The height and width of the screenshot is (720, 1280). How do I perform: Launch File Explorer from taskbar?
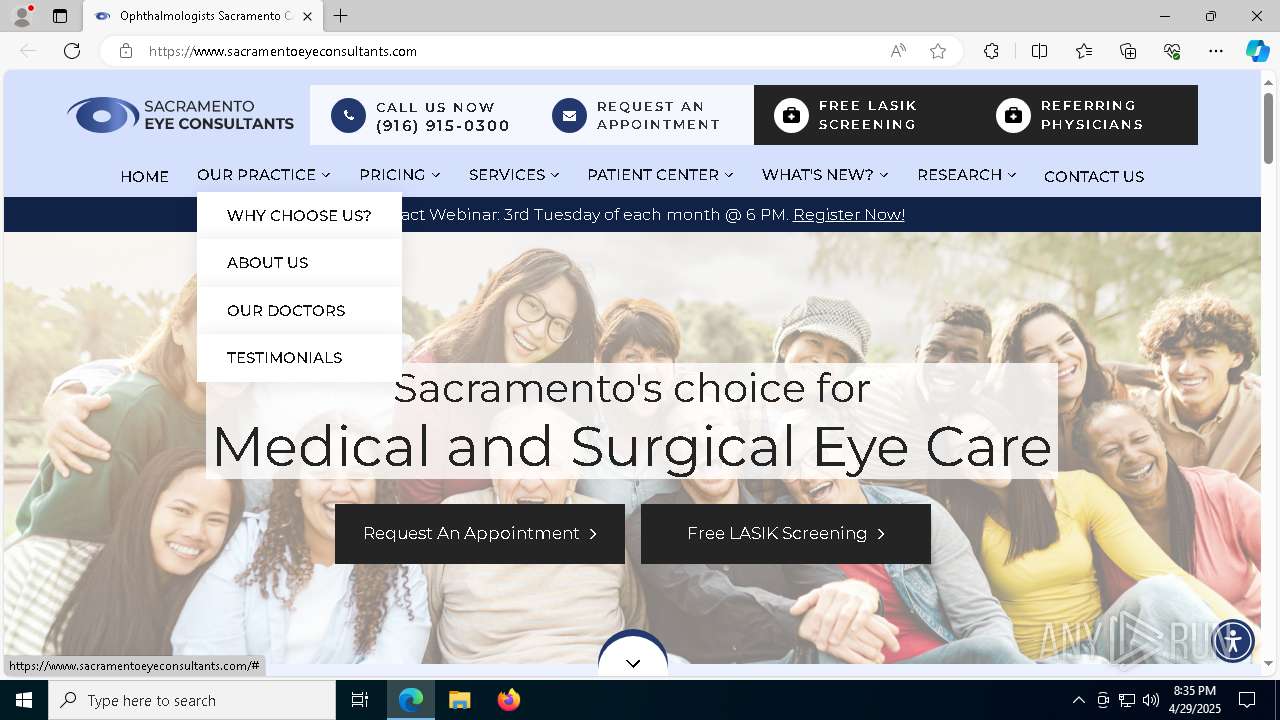coord(460,700)
